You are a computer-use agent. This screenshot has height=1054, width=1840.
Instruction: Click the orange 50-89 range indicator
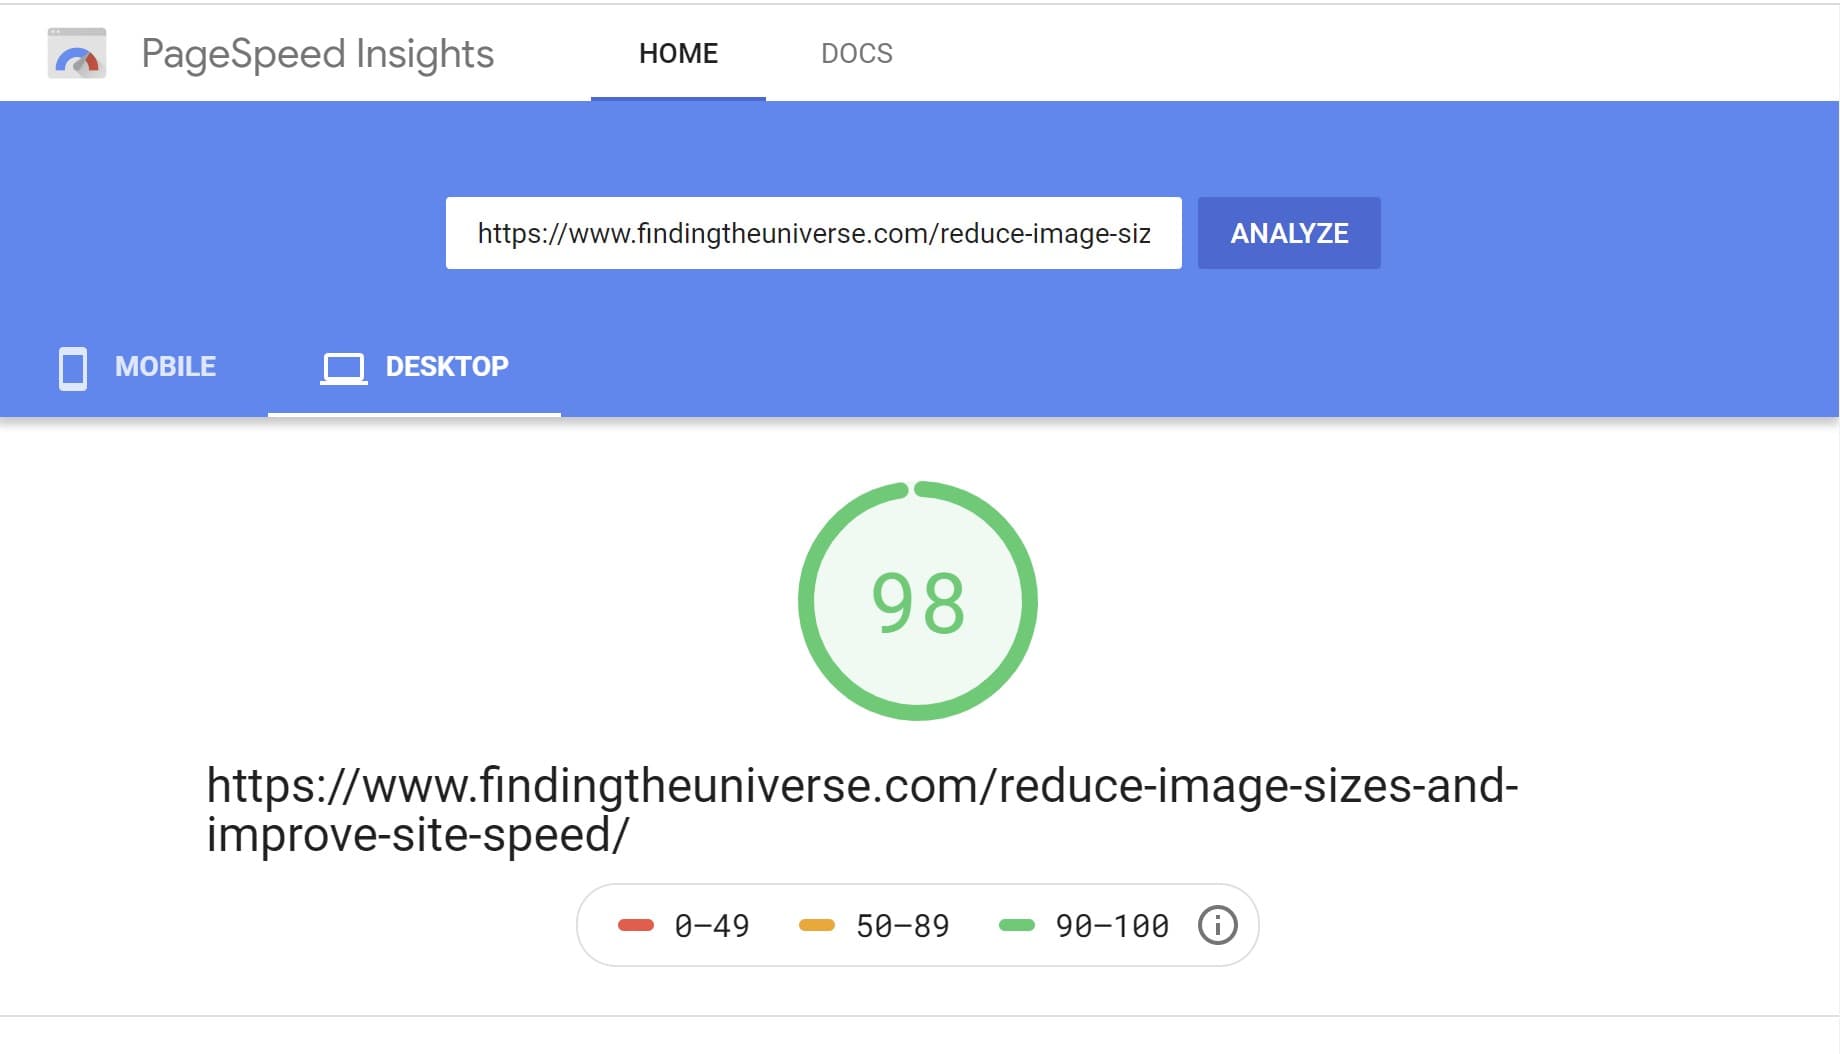(x=816, y=925)
